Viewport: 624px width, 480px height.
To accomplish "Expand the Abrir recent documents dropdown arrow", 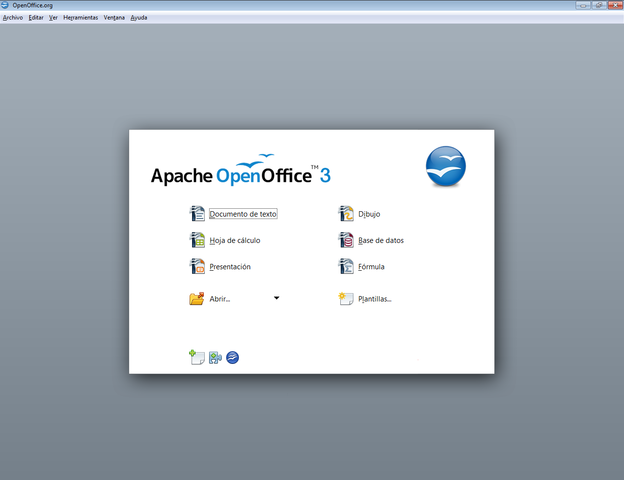I will 277,298.
